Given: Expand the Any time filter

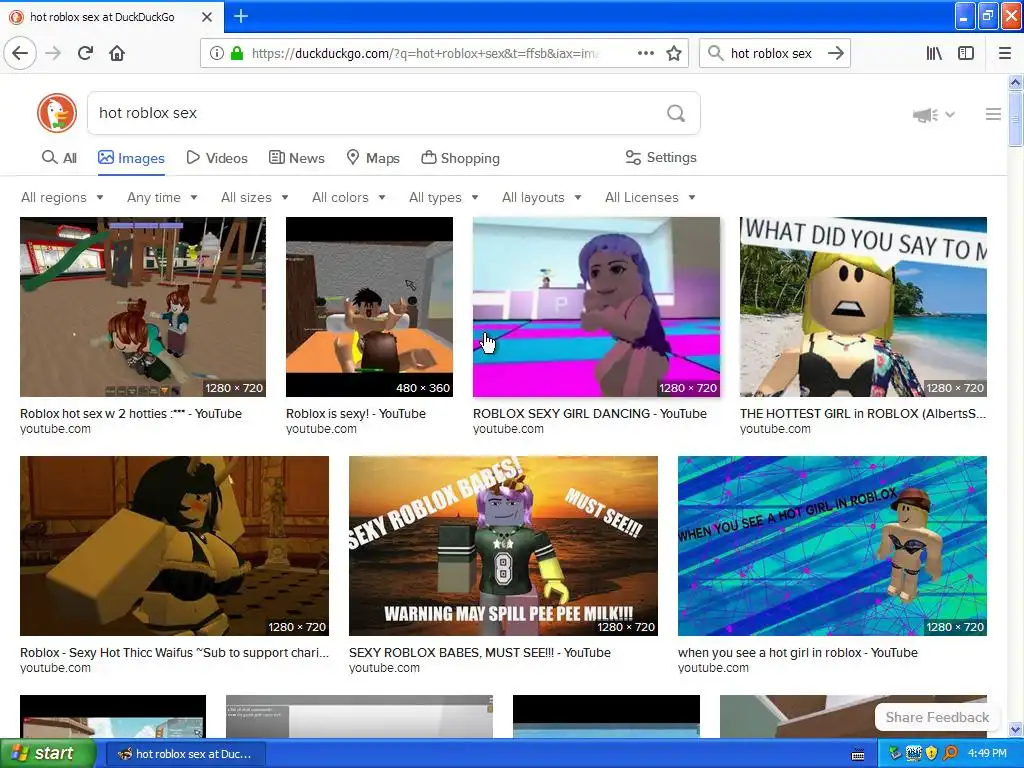Looking at the screenshot, I should [162, 197].
